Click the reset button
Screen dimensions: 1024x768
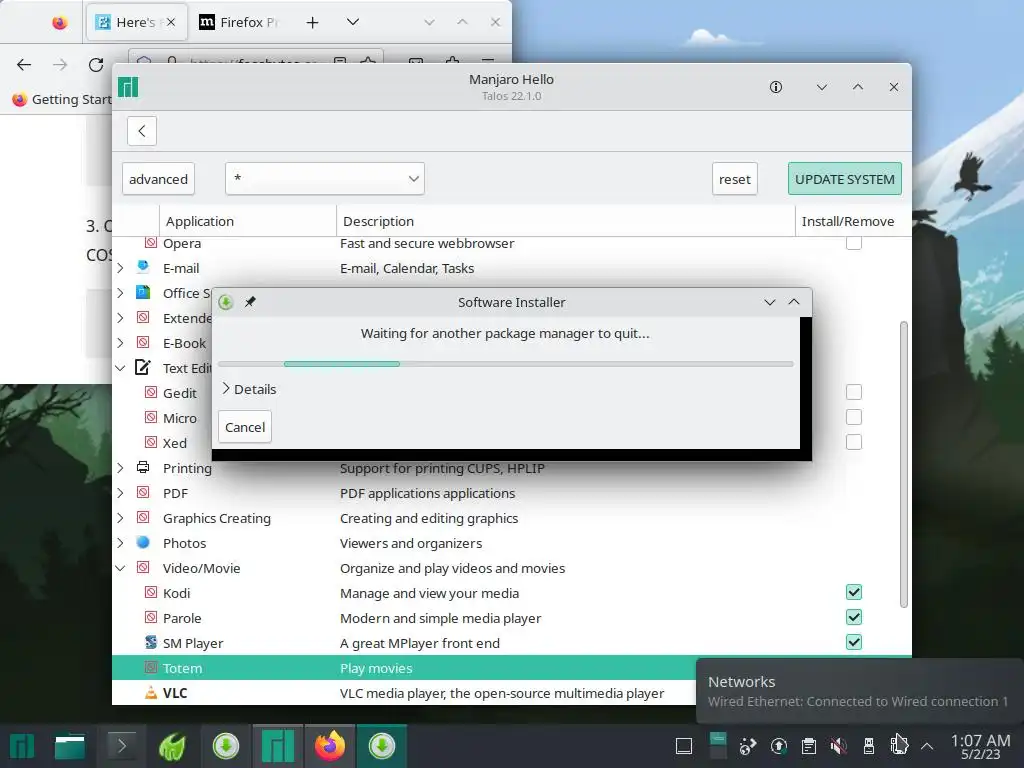735,178
